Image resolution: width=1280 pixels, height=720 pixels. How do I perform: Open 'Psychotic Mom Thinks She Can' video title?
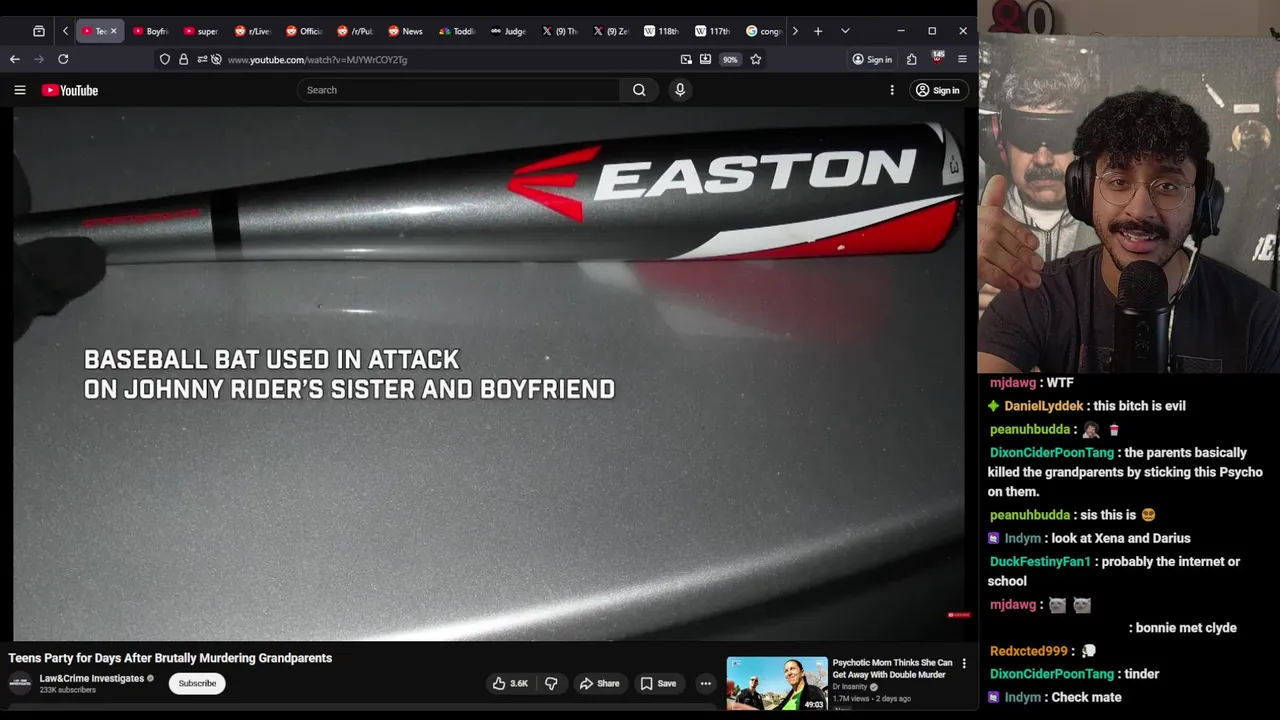892,668
